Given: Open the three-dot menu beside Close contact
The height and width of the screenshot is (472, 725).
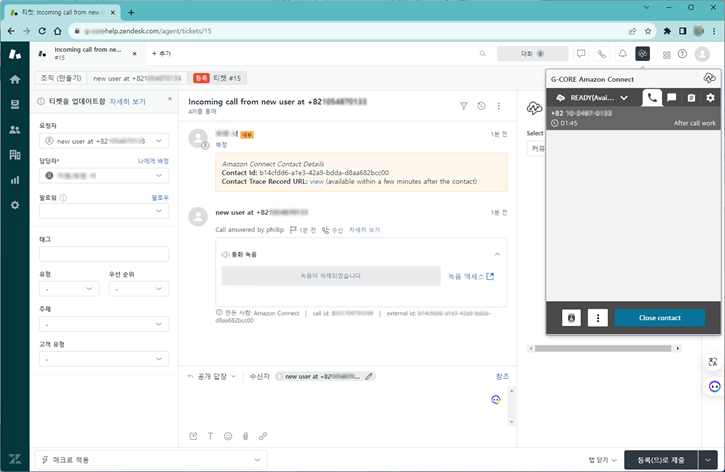Looking at the screenshot, I should click(598, 318).
